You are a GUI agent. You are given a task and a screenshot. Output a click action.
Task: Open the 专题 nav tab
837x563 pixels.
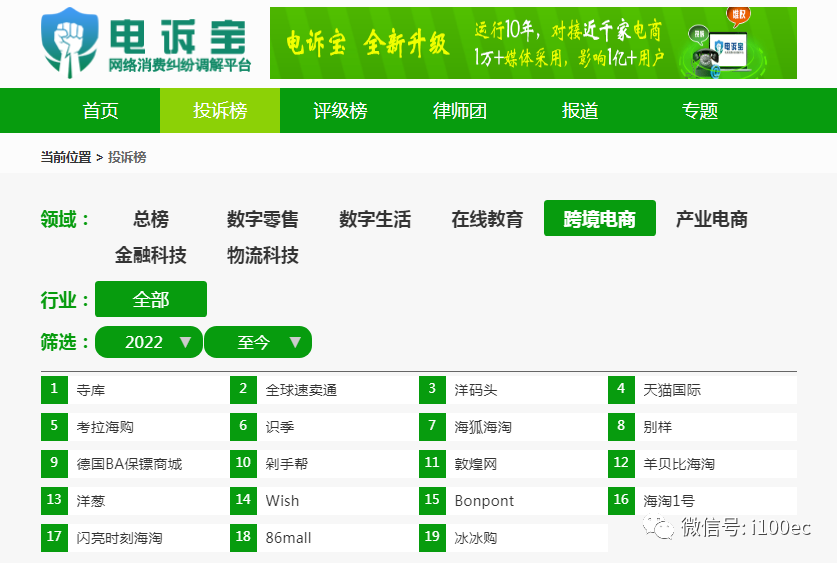(699, 110)
